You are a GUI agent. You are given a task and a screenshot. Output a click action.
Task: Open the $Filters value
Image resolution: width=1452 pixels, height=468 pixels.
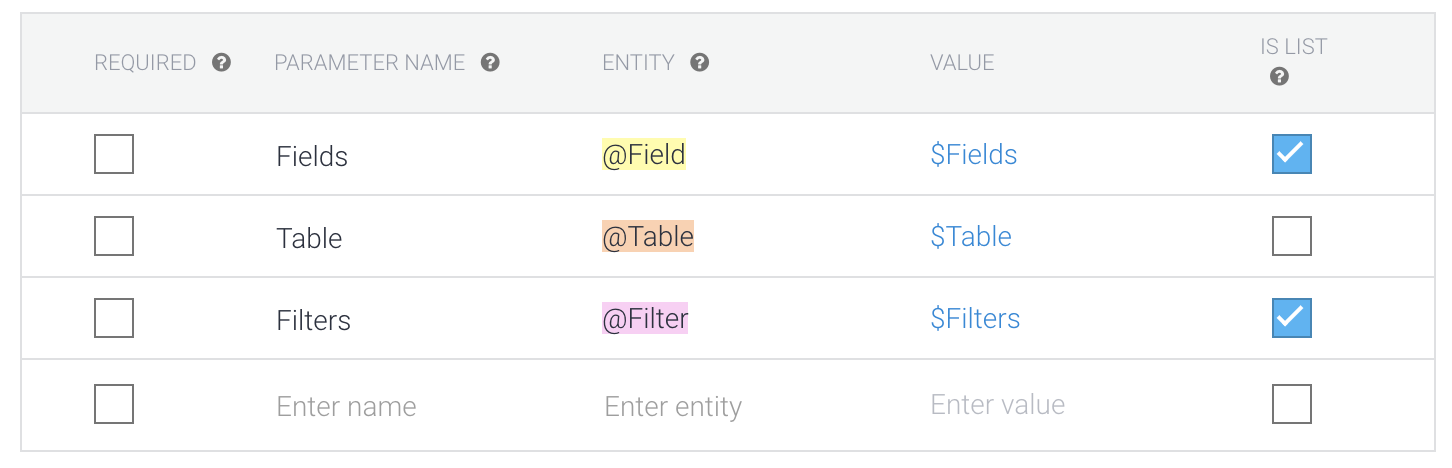[x=975, y=319]
